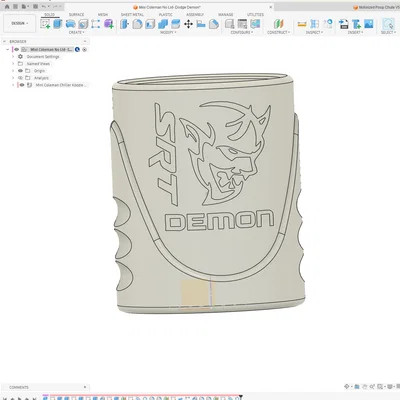Select the Extrude tool
The height and width of the screenshot is (400, 400).
(x=58, y=24)
